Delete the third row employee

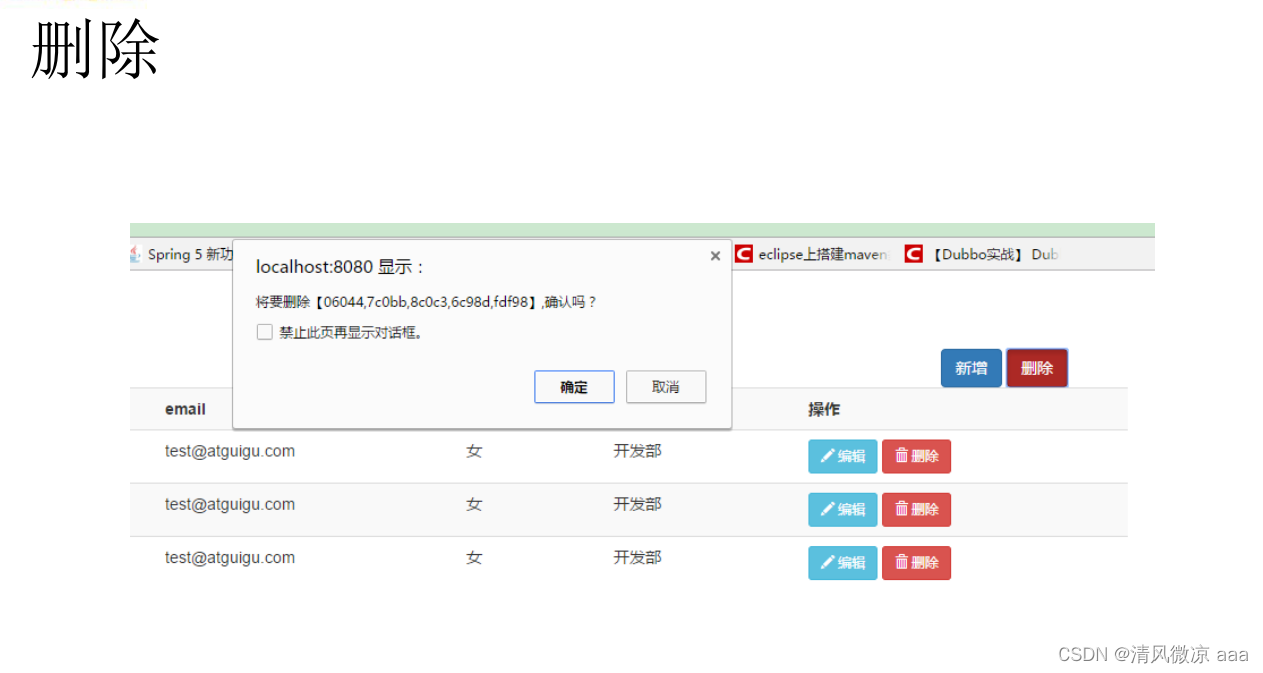tap(916, 563)
